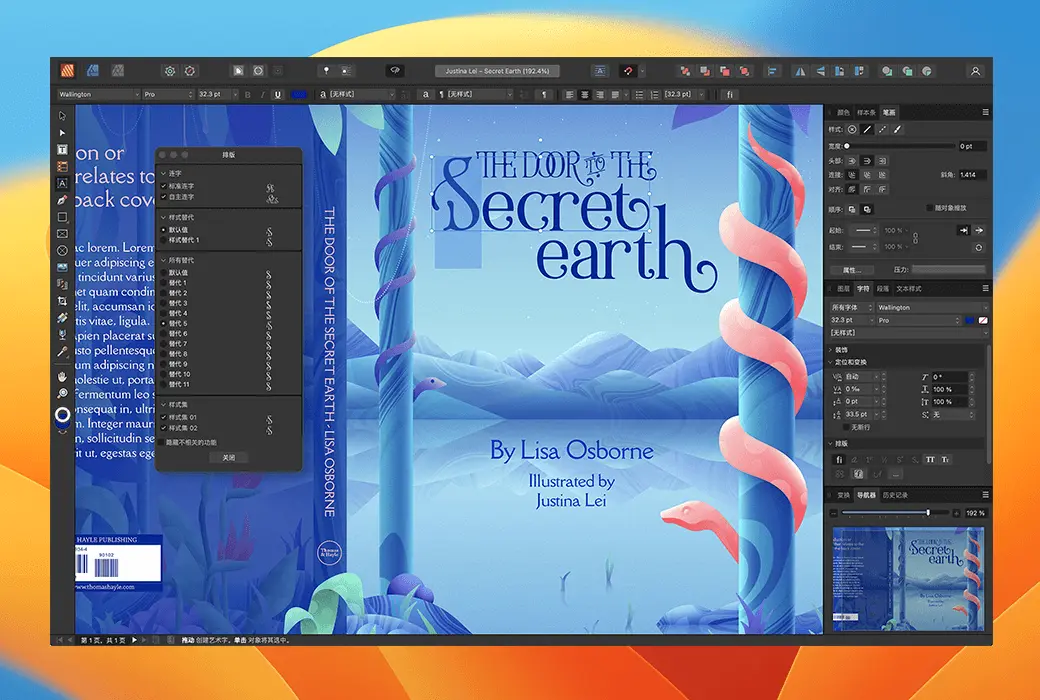
Task: Open the Pro font style dropdown in toolbar
Action: pyautogui.click(x=168, y=94)
